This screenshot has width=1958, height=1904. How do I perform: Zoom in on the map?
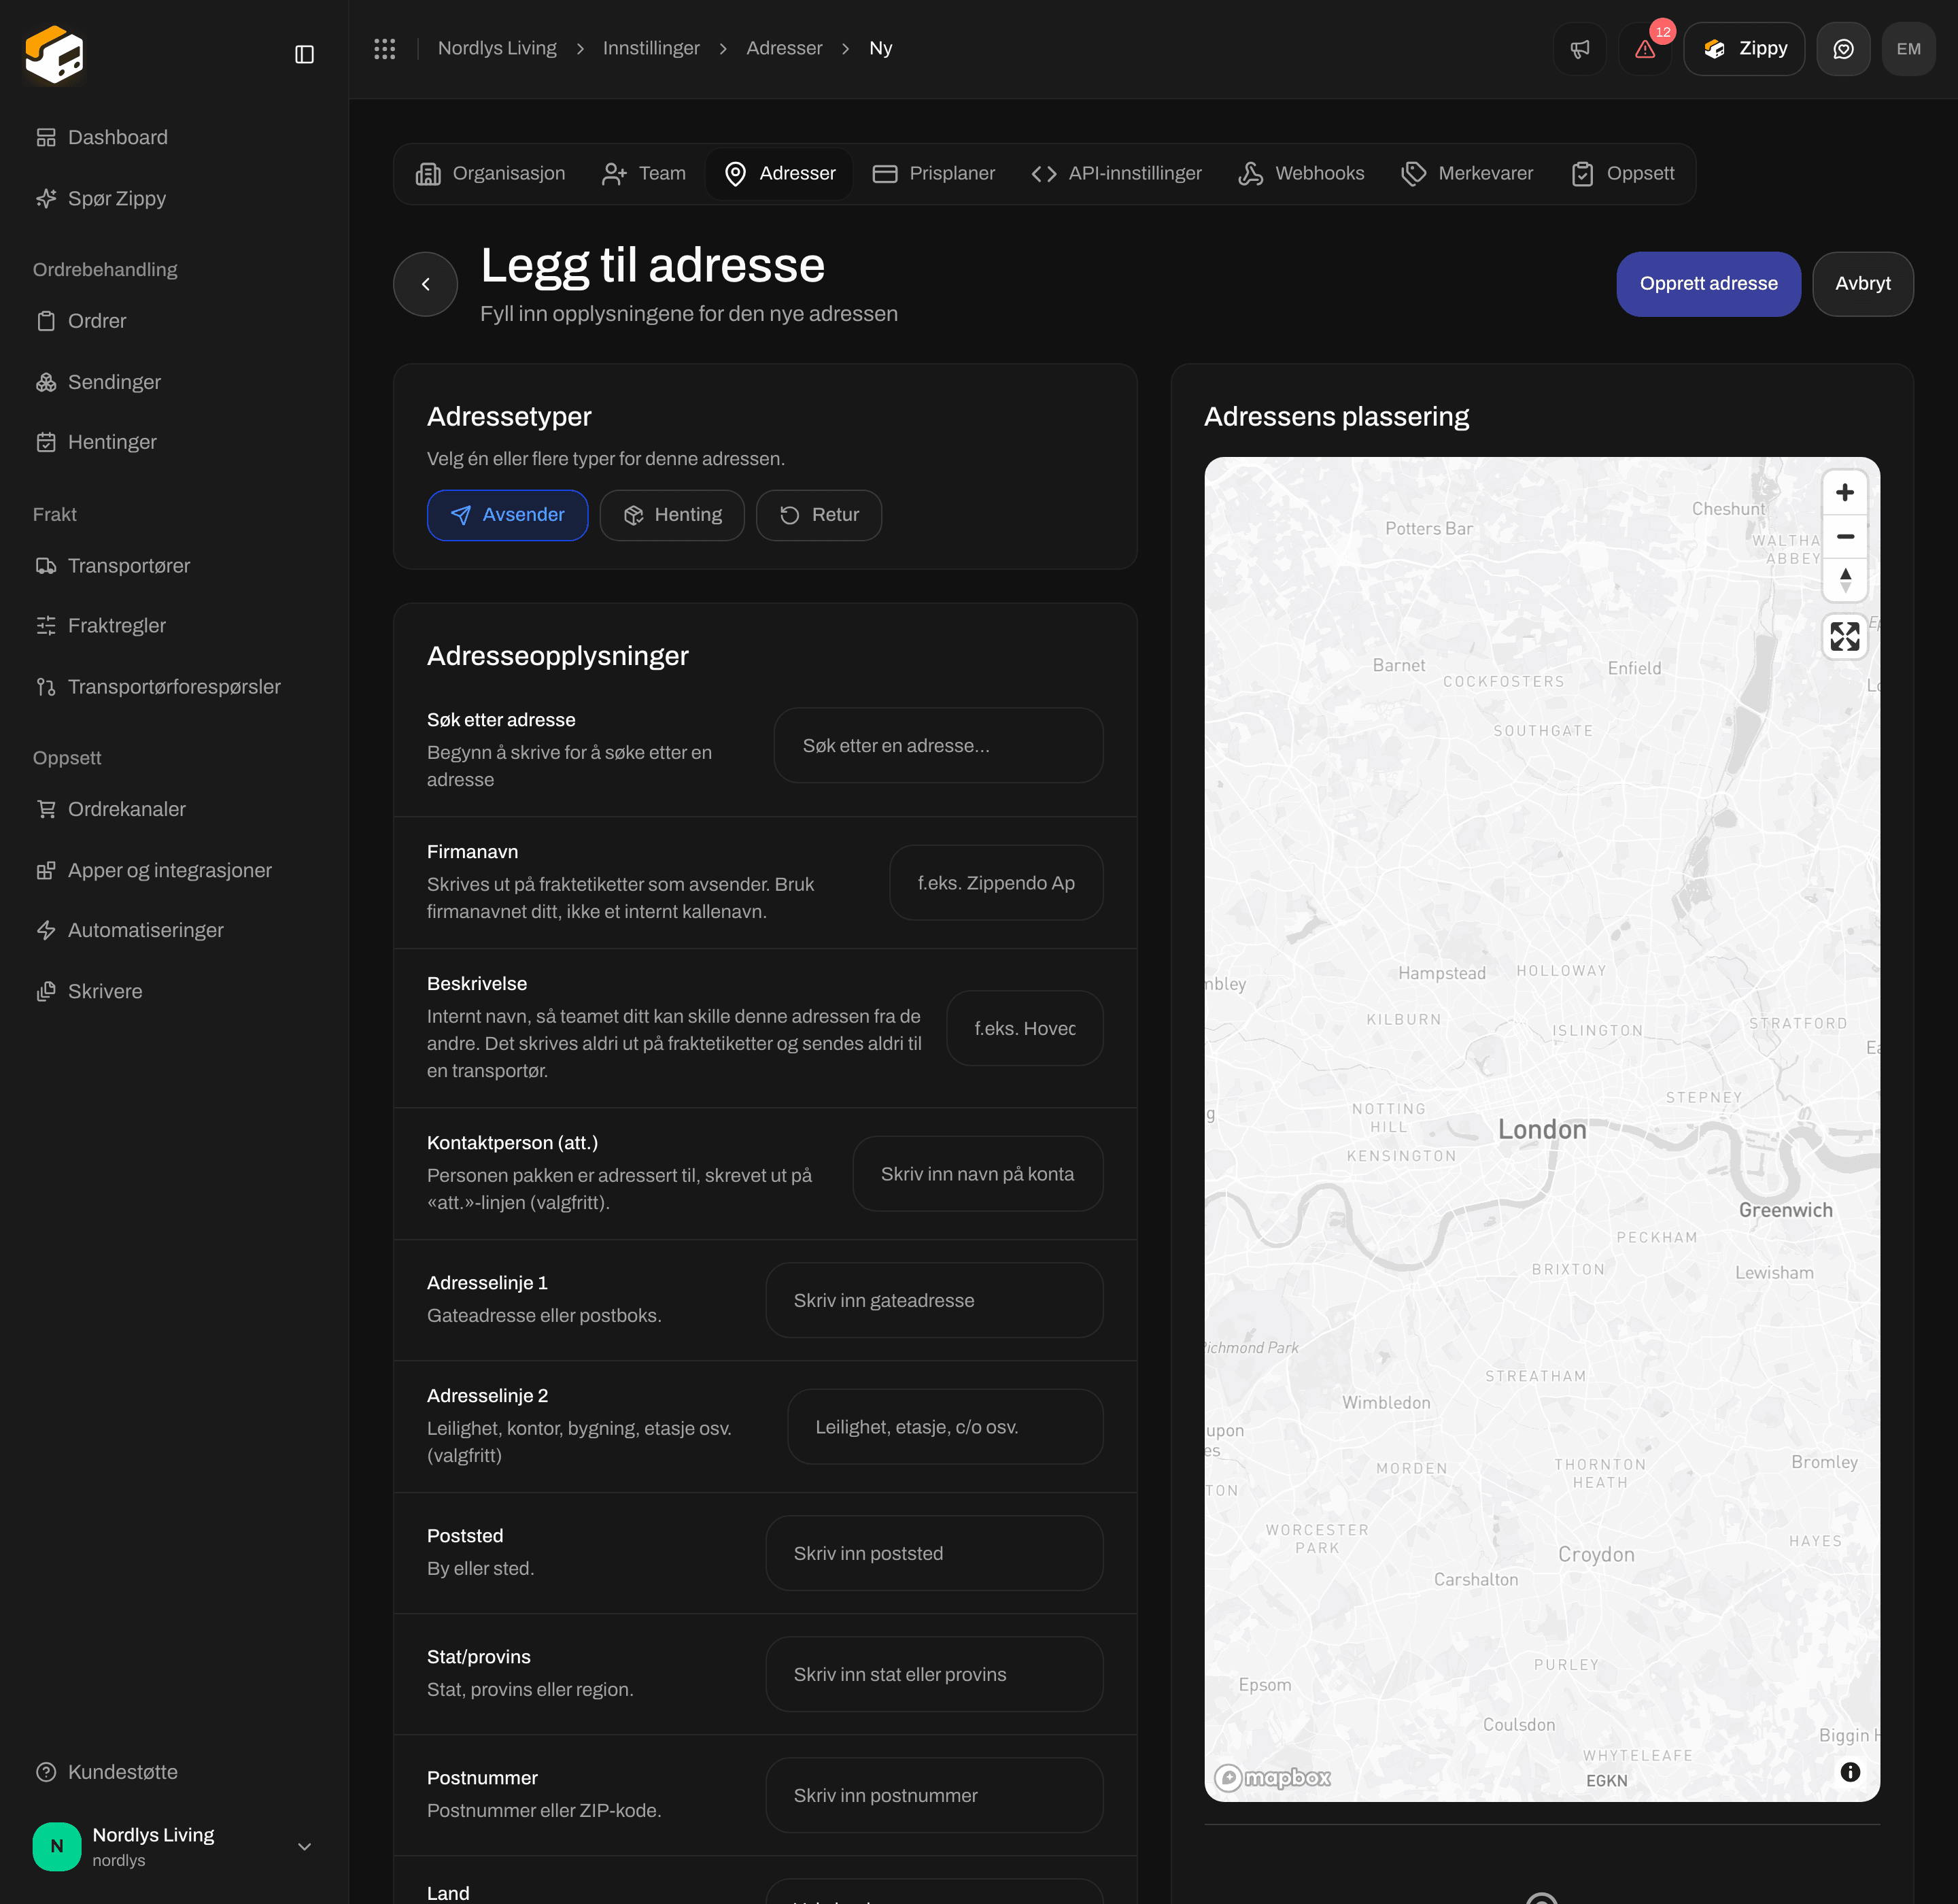pos(1845,492)
